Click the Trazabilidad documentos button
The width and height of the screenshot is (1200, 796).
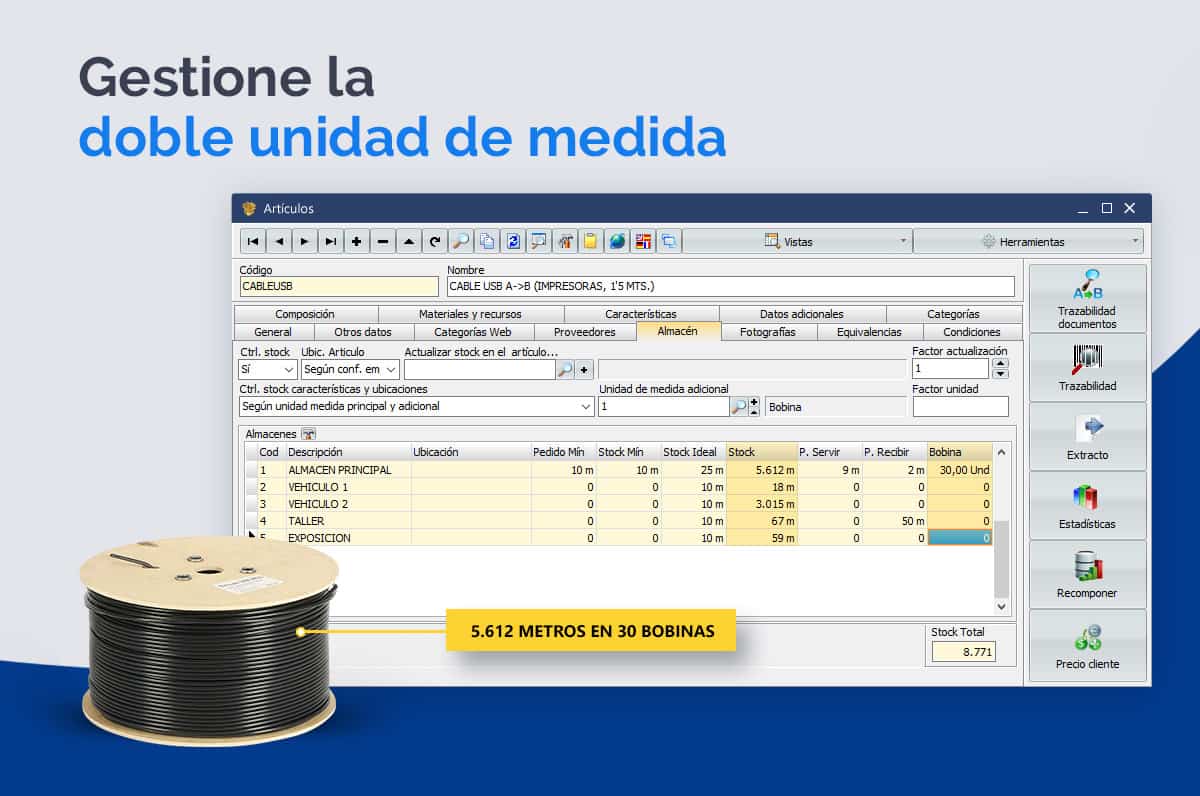click(1087, 299)
